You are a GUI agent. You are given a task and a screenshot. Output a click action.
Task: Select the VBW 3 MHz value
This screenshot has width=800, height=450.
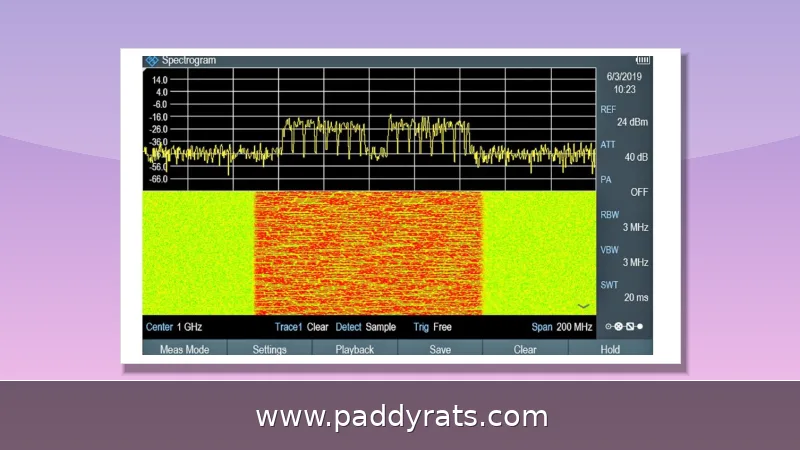pyautogui.click(x=624, y=256)
